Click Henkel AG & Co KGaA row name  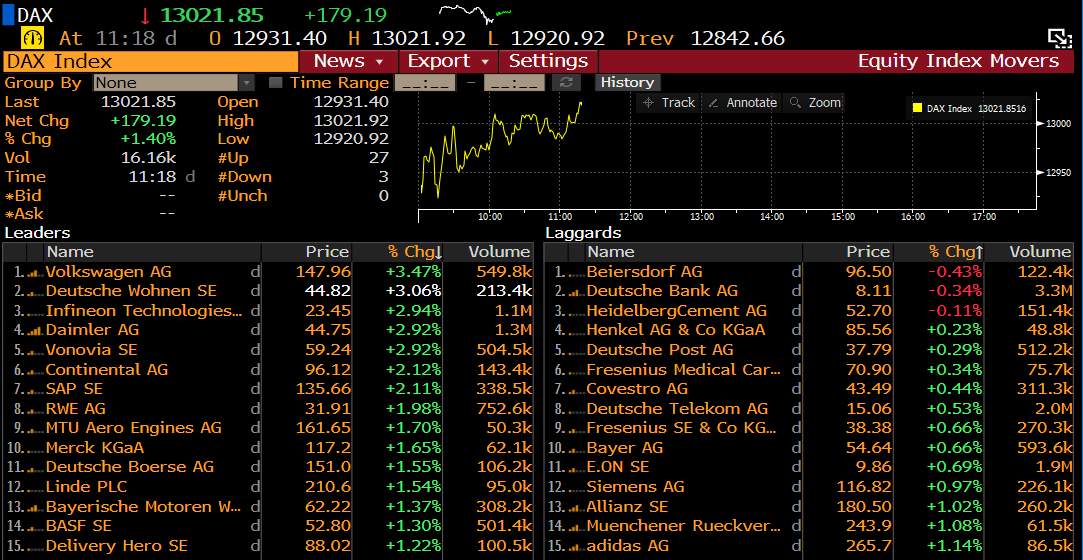(675, 331)
